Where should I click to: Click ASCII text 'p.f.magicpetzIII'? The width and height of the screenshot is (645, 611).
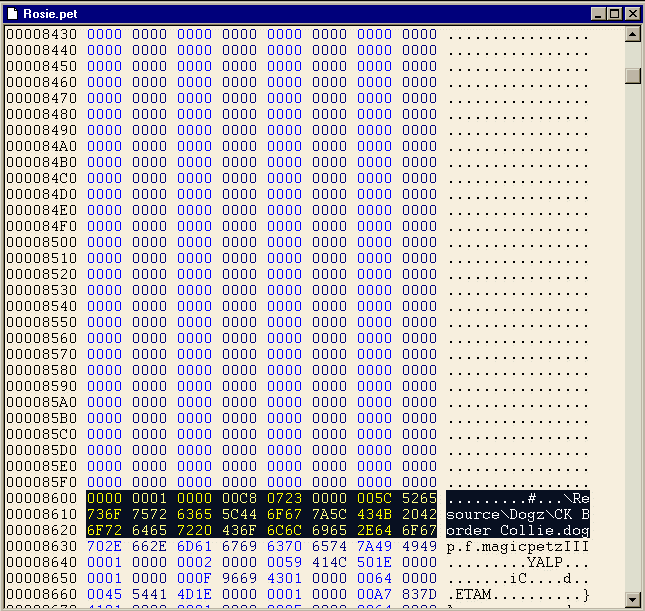517,546
